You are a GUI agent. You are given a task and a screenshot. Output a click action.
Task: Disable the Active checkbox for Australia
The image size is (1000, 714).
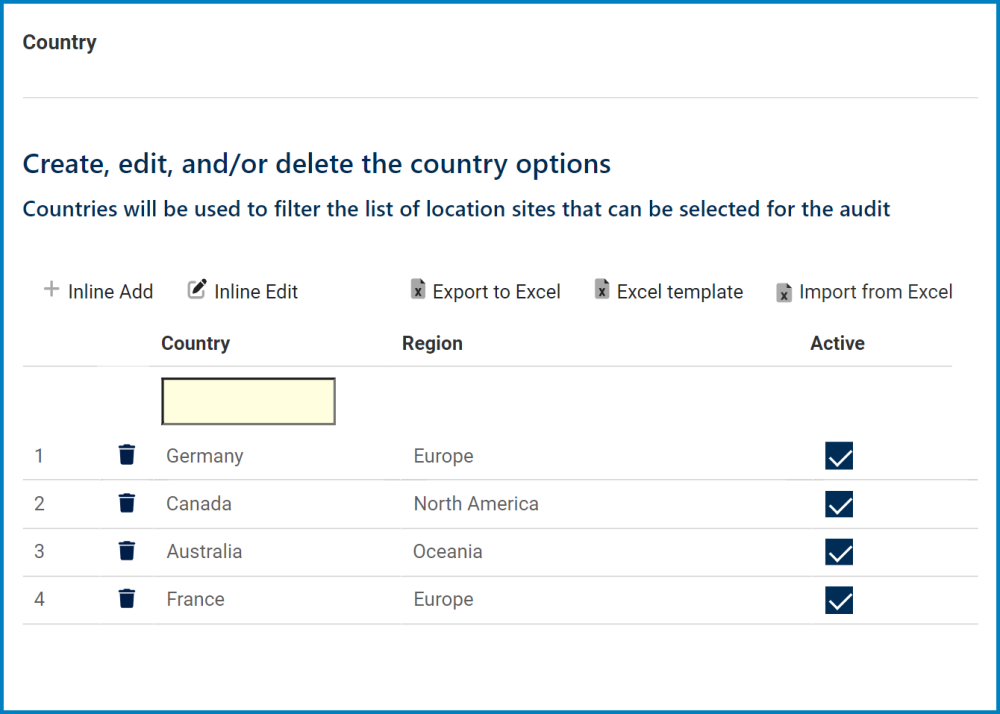click(x=839, y=552)
